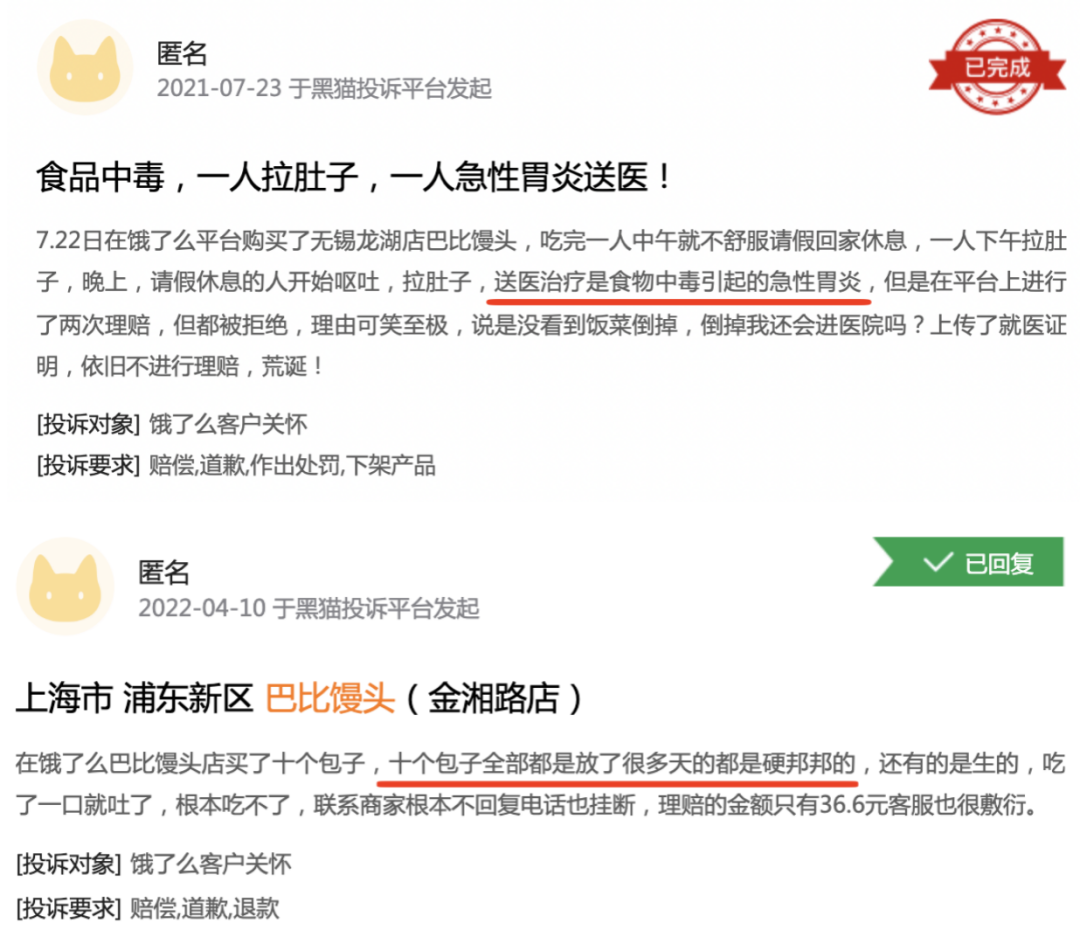The image size is (1080, 951).
Task: Click 赔偿,道歉,退款 demand line
Action: [x=205, y=908]
